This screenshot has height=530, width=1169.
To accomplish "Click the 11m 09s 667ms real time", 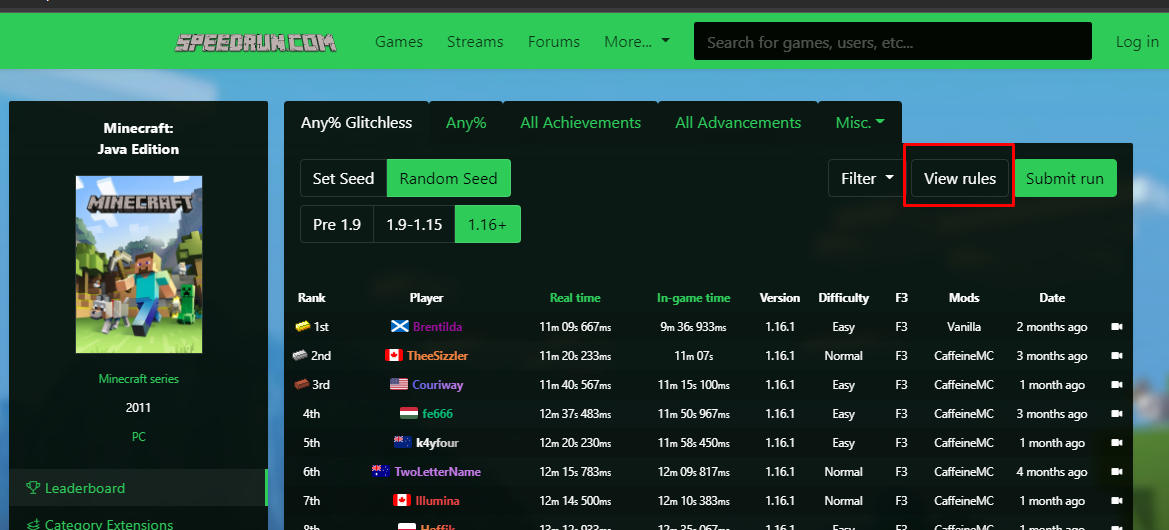I will click(575, 326).
